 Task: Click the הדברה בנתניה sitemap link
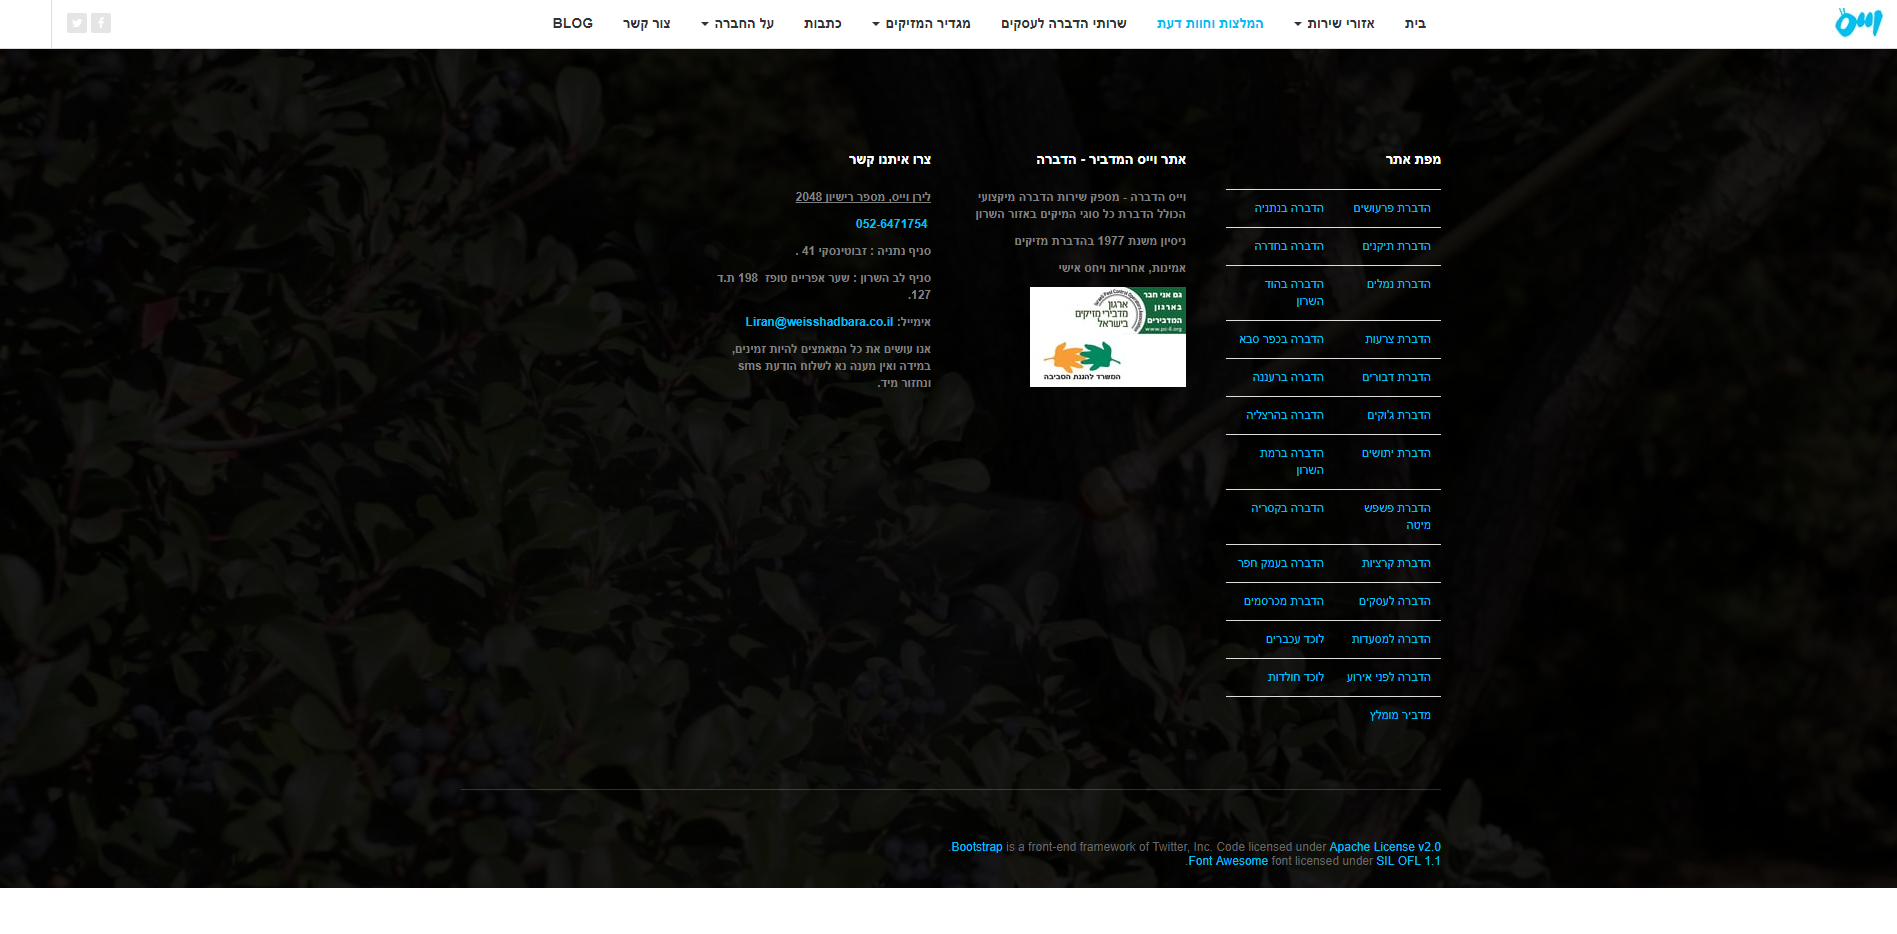pos(1289,208)
